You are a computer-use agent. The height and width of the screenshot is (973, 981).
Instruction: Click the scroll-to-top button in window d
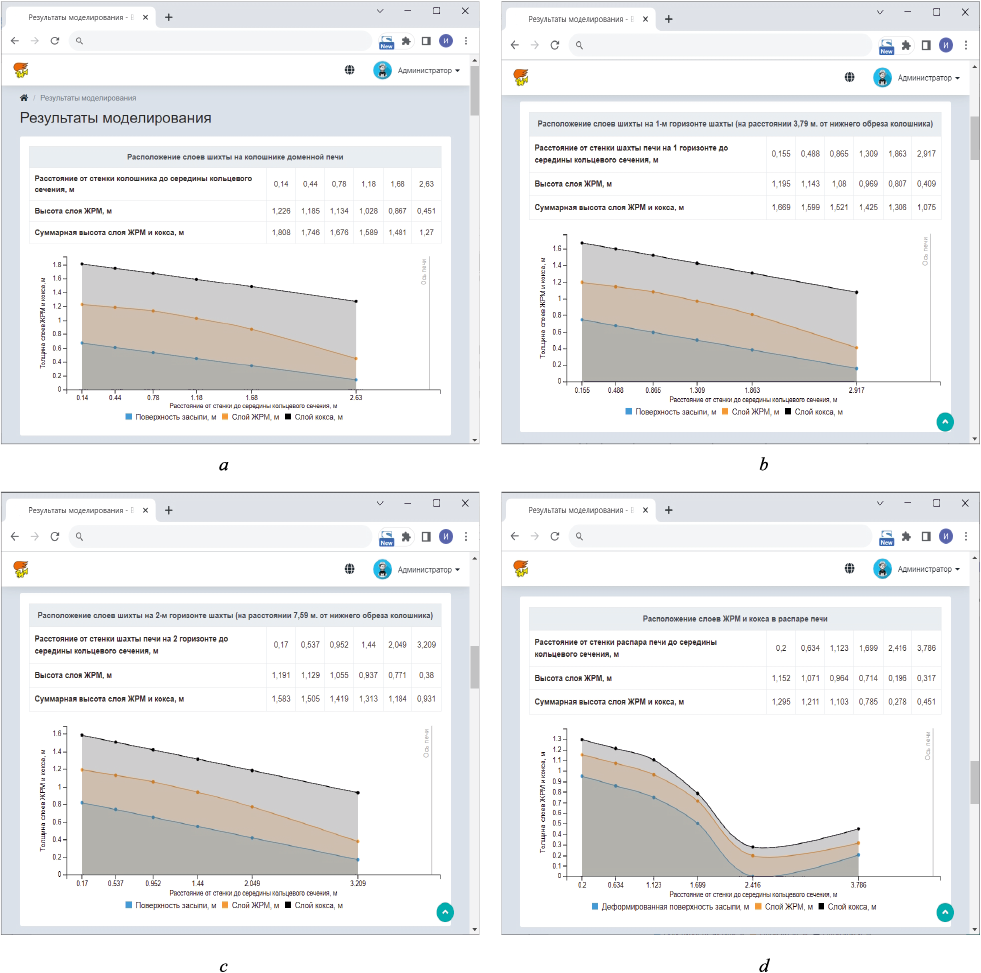945,913
